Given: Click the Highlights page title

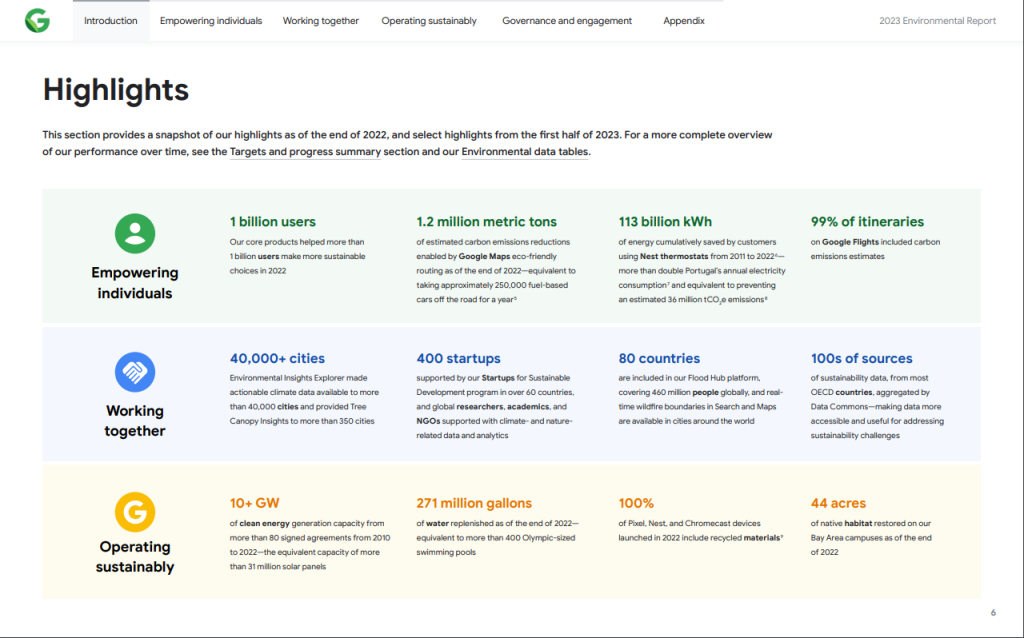Looking at the screenshot, I should pyautogui.click(x=116, y=89).
